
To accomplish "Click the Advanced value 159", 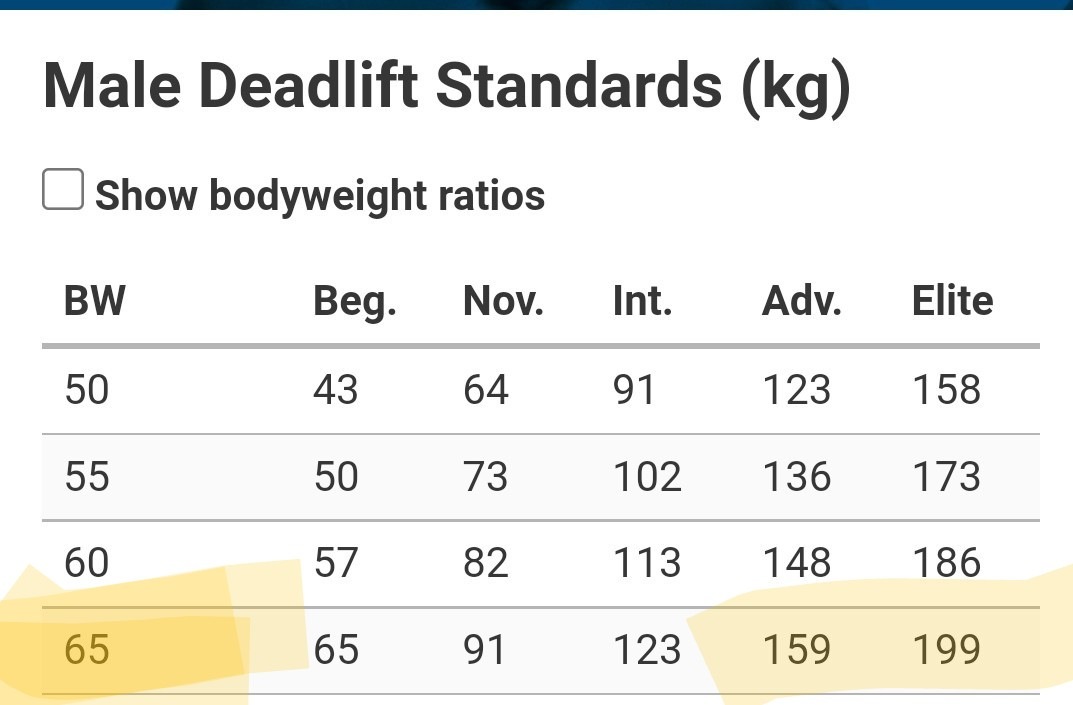I will coord(797,650).
